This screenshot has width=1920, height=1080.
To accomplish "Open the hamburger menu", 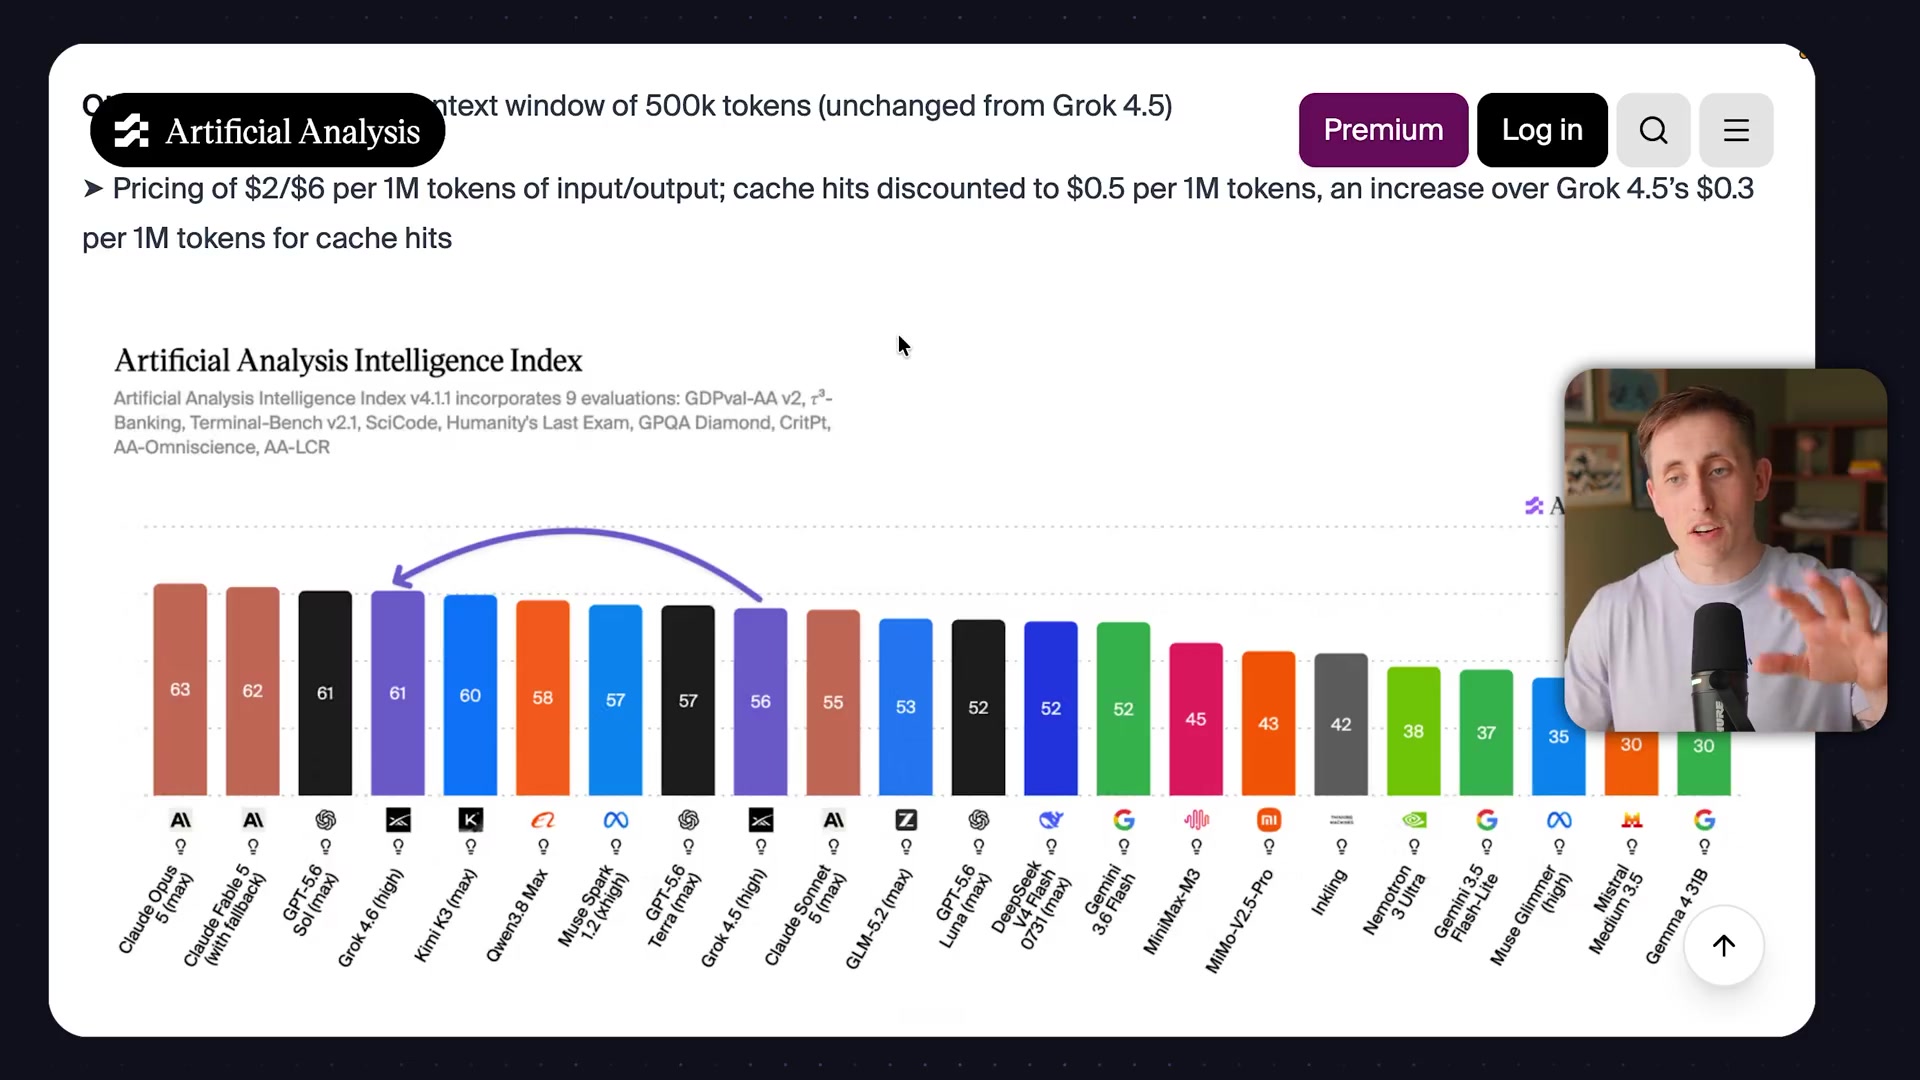I will tap(1736, 130).
